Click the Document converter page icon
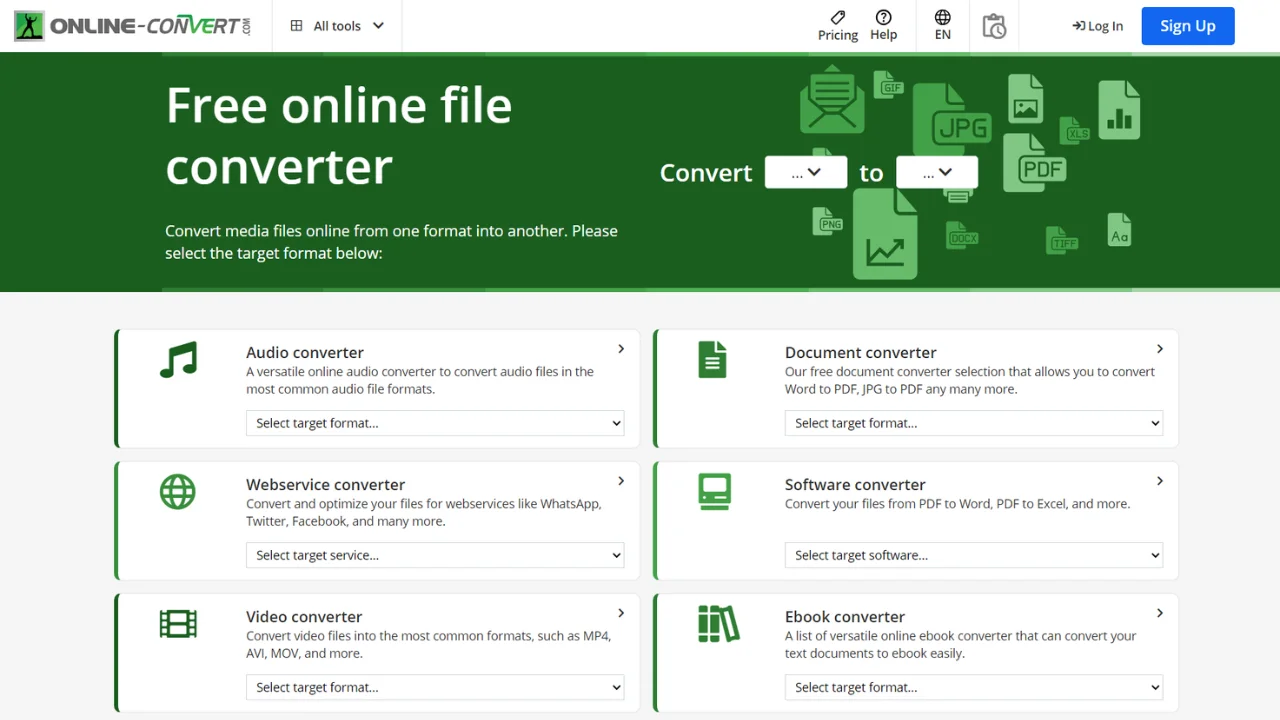Viewport: 1280px width, 720px height. click(x=712, y=360)
